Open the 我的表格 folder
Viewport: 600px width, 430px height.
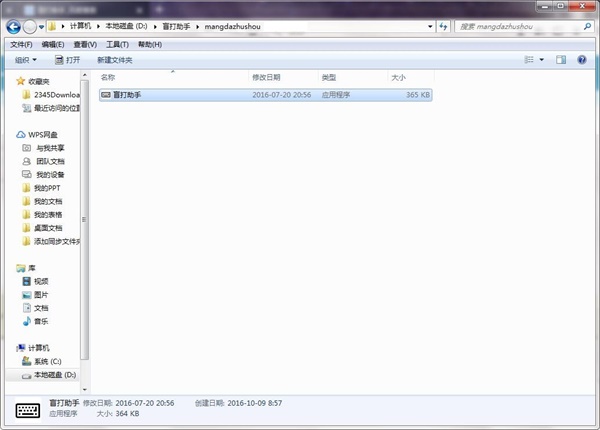tap(42, 215)
